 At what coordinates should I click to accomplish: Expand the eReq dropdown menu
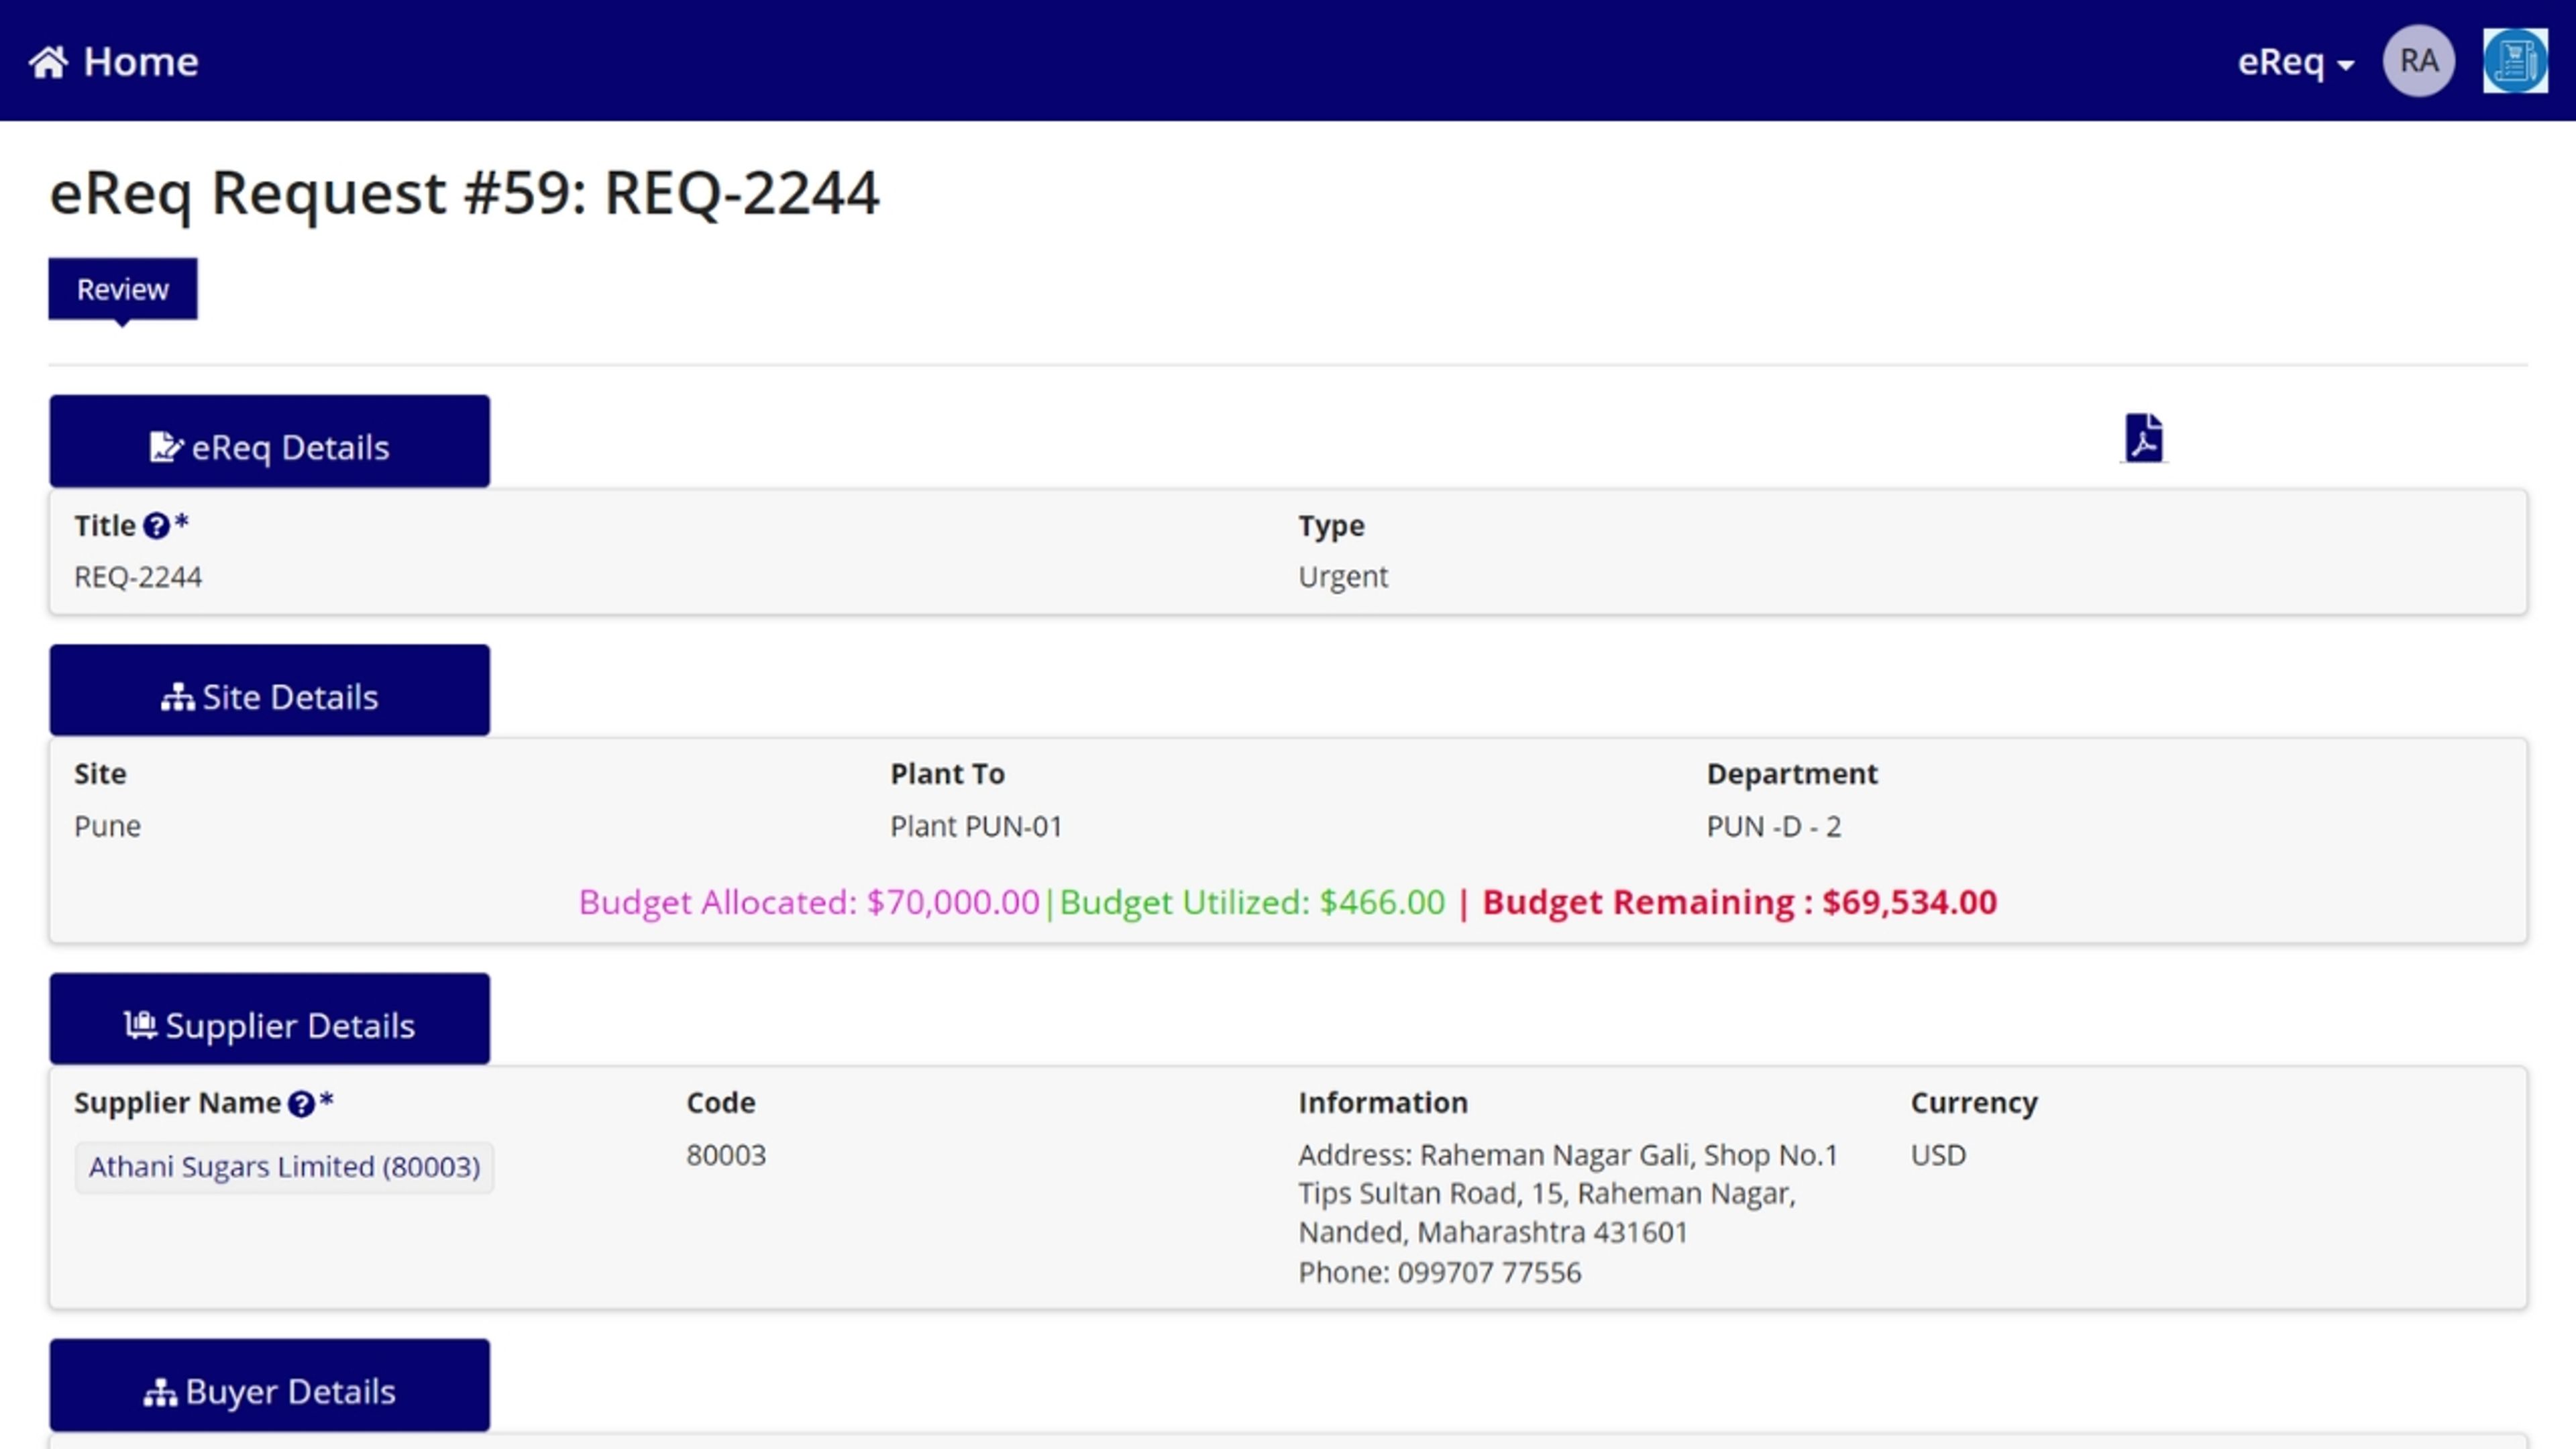[x=2295, y=62]
